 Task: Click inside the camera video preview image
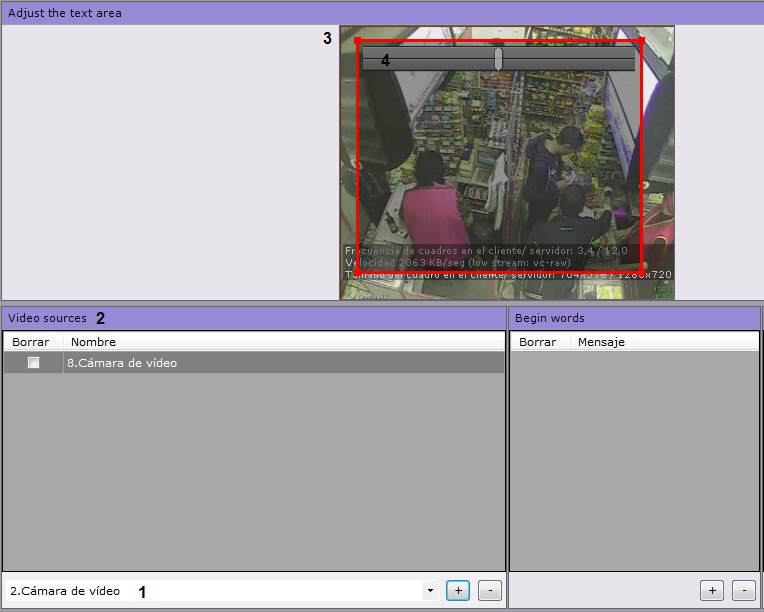[x=500, y=170]
